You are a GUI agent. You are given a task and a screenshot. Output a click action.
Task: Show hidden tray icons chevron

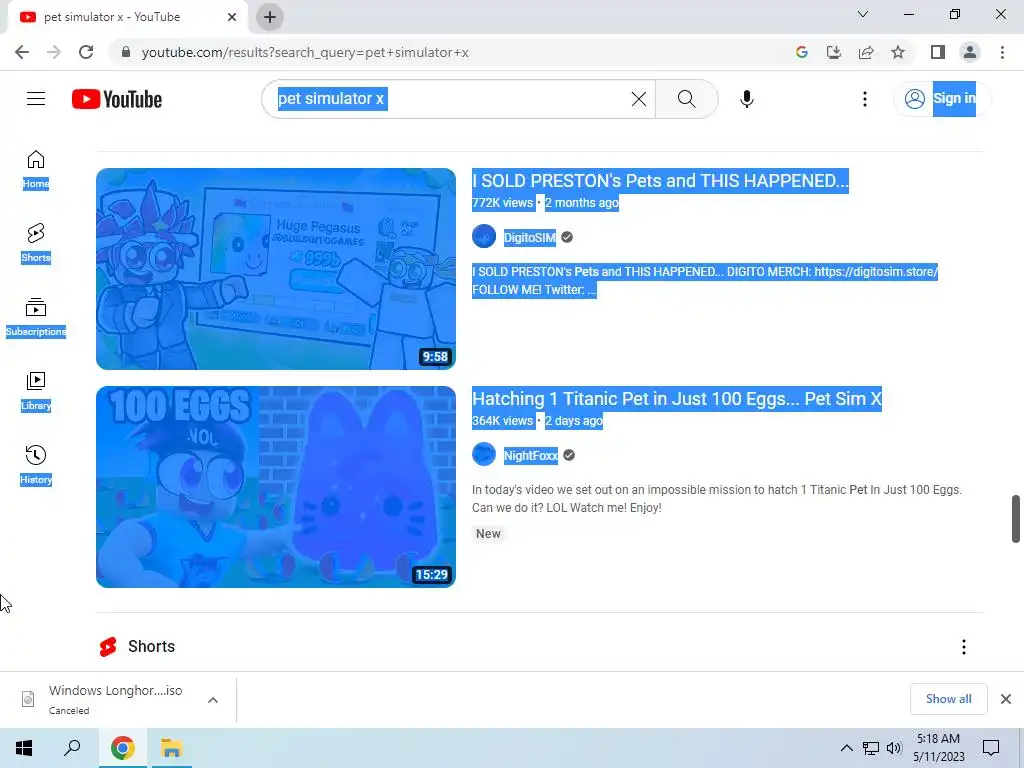click(846, 748)
